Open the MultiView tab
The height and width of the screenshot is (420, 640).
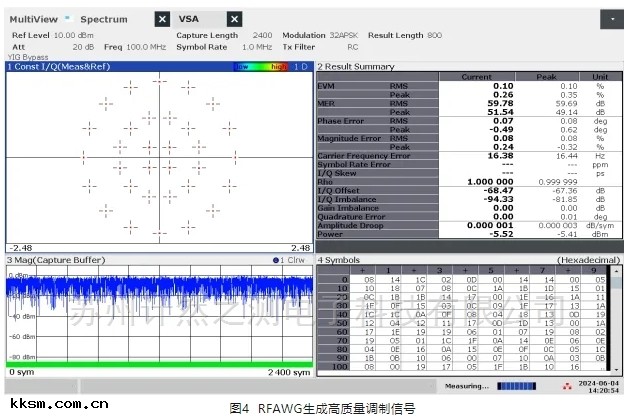coord(33,19)
